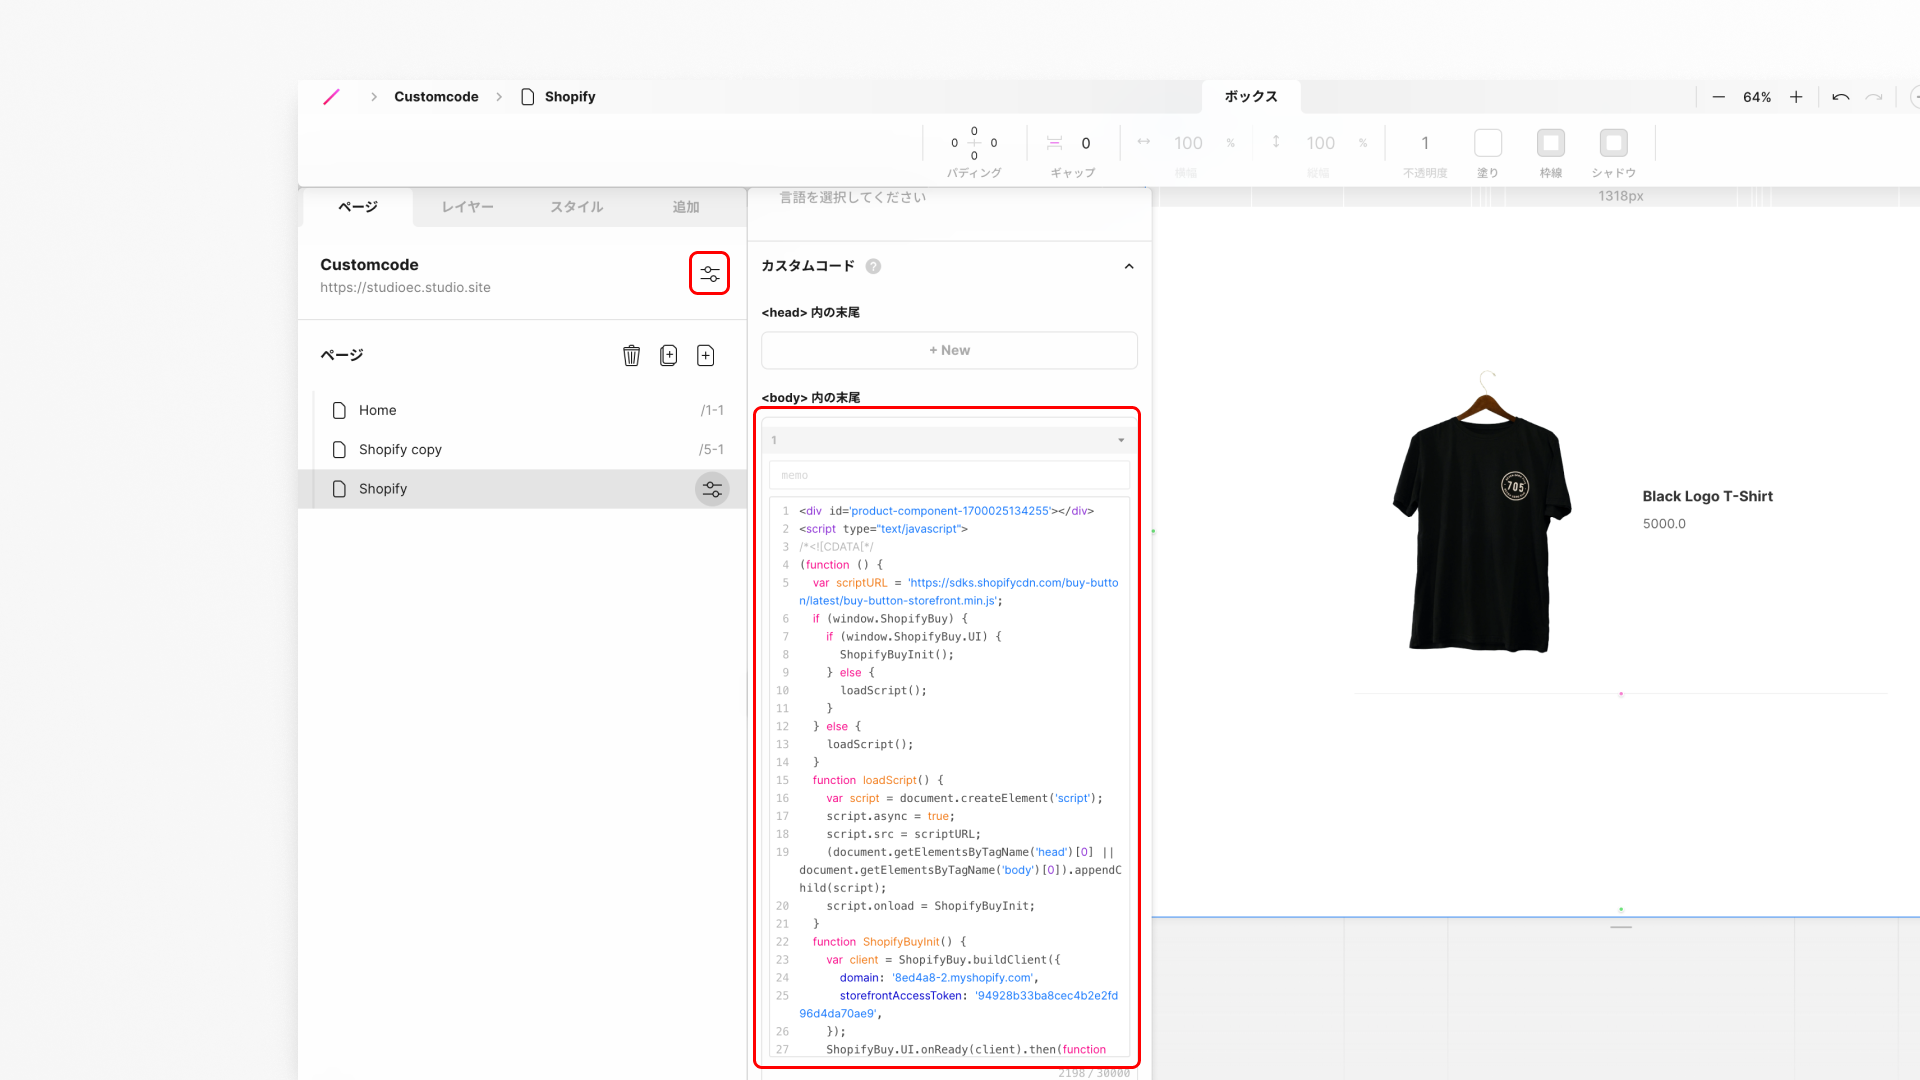The height and width of the screenshot is (1080, 1920).
Task: Click the padding control
Action: click(x=974, y=143)
